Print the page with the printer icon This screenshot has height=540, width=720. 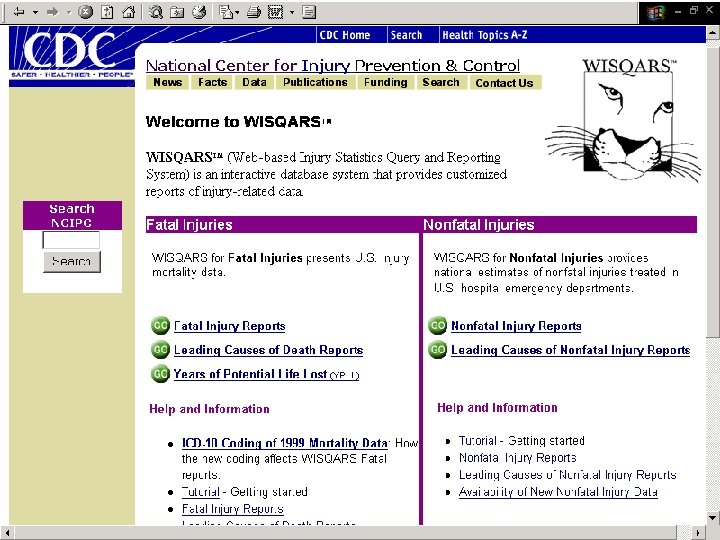tap(253, 12)
